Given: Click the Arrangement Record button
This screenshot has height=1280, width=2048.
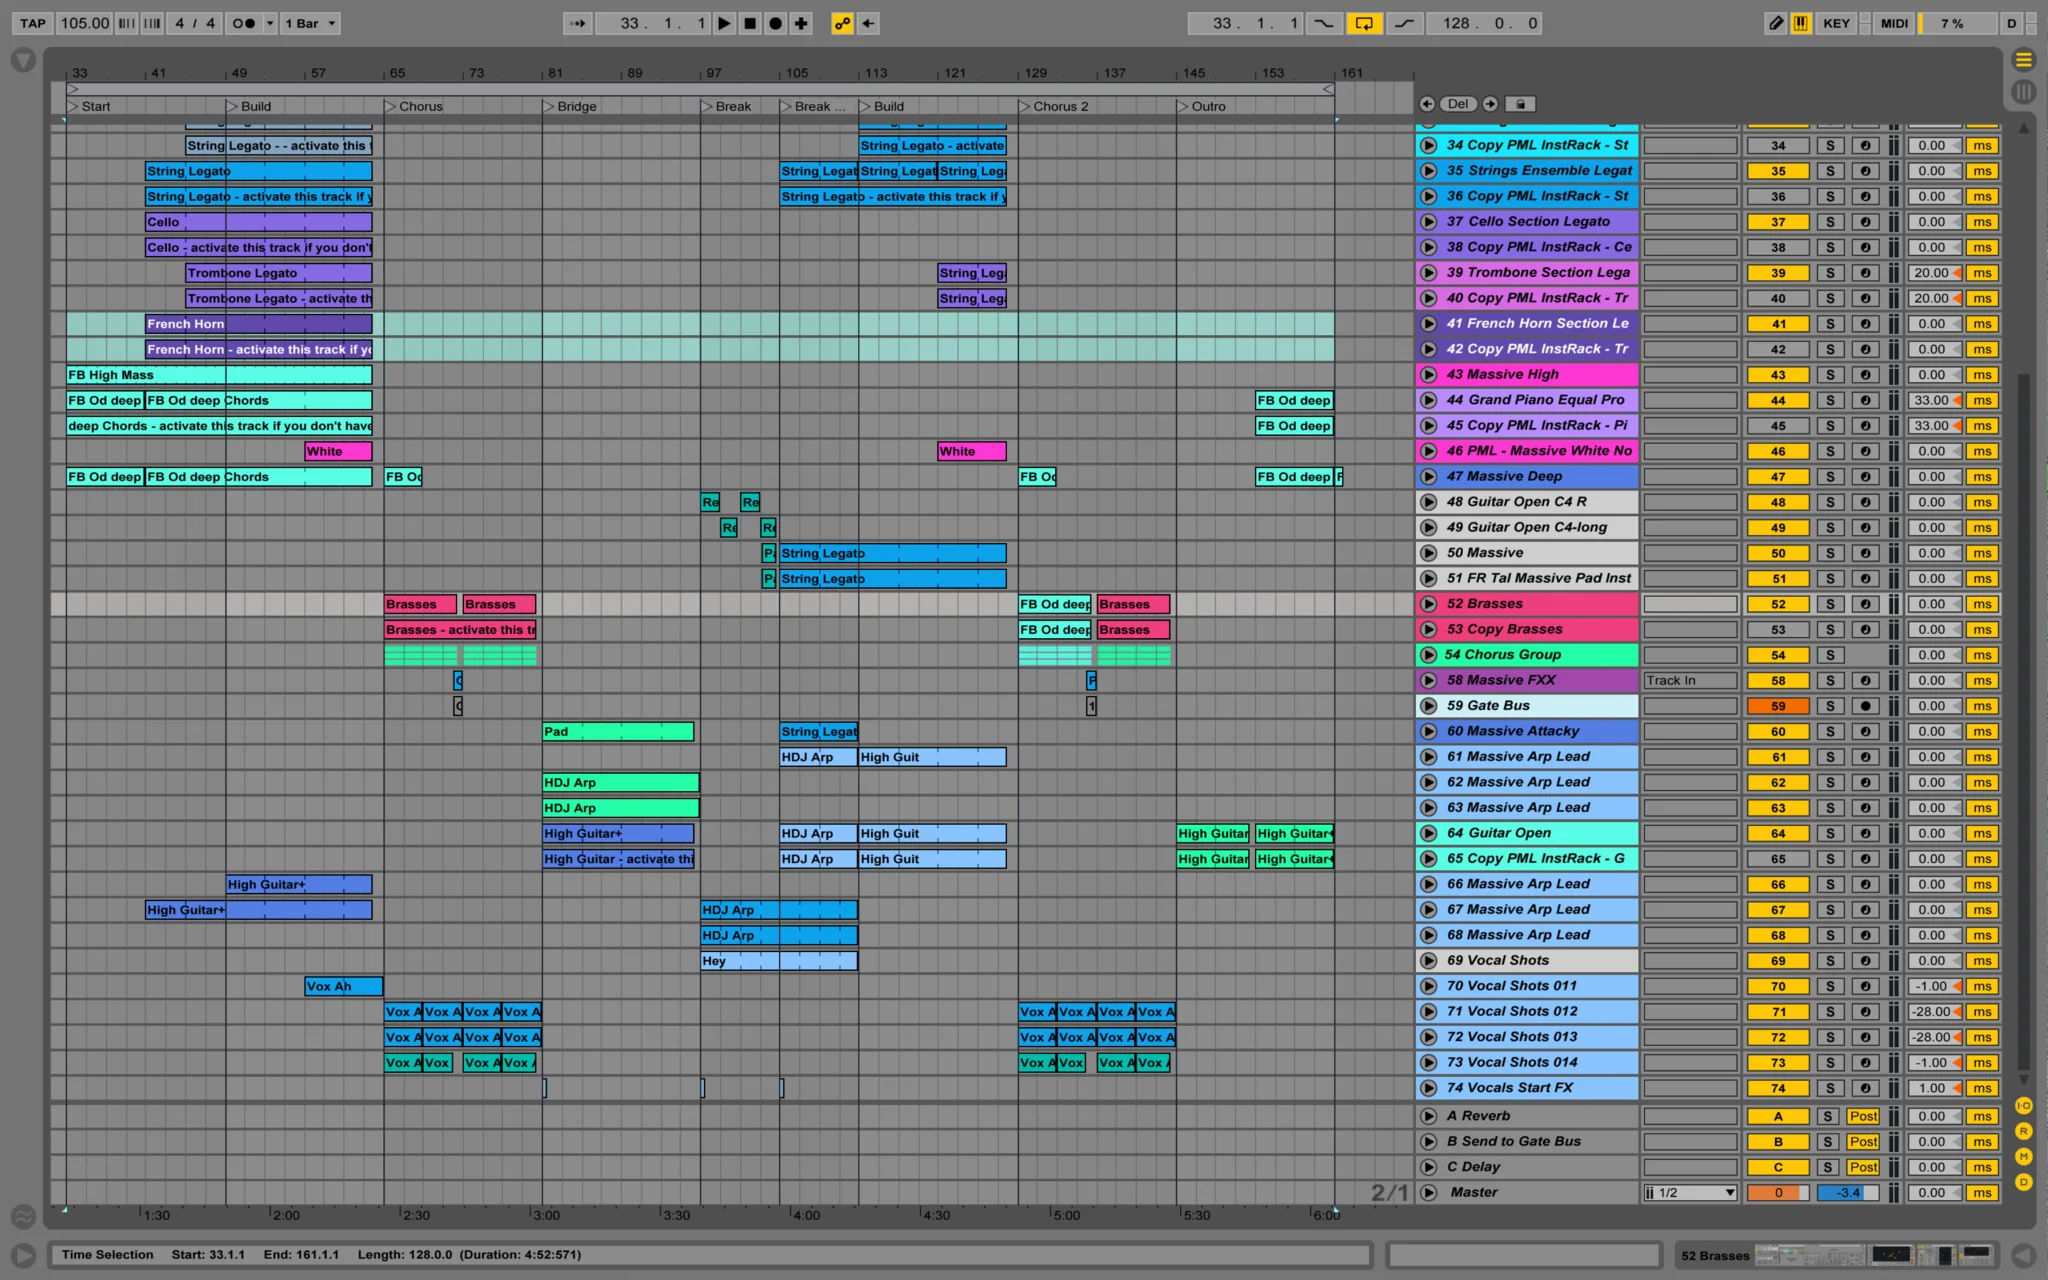Looking at the screenshot, I should point(775,23).
